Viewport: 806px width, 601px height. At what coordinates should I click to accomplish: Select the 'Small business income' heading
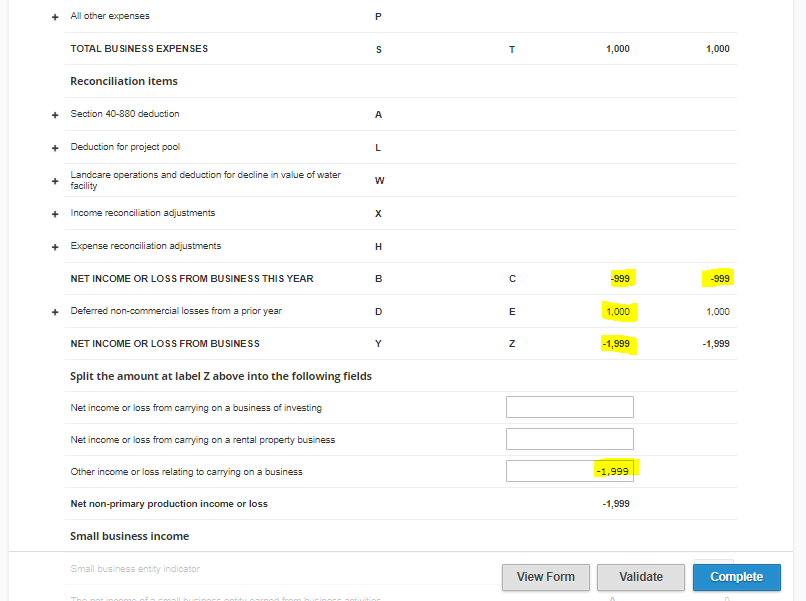(x=130, y=536)
